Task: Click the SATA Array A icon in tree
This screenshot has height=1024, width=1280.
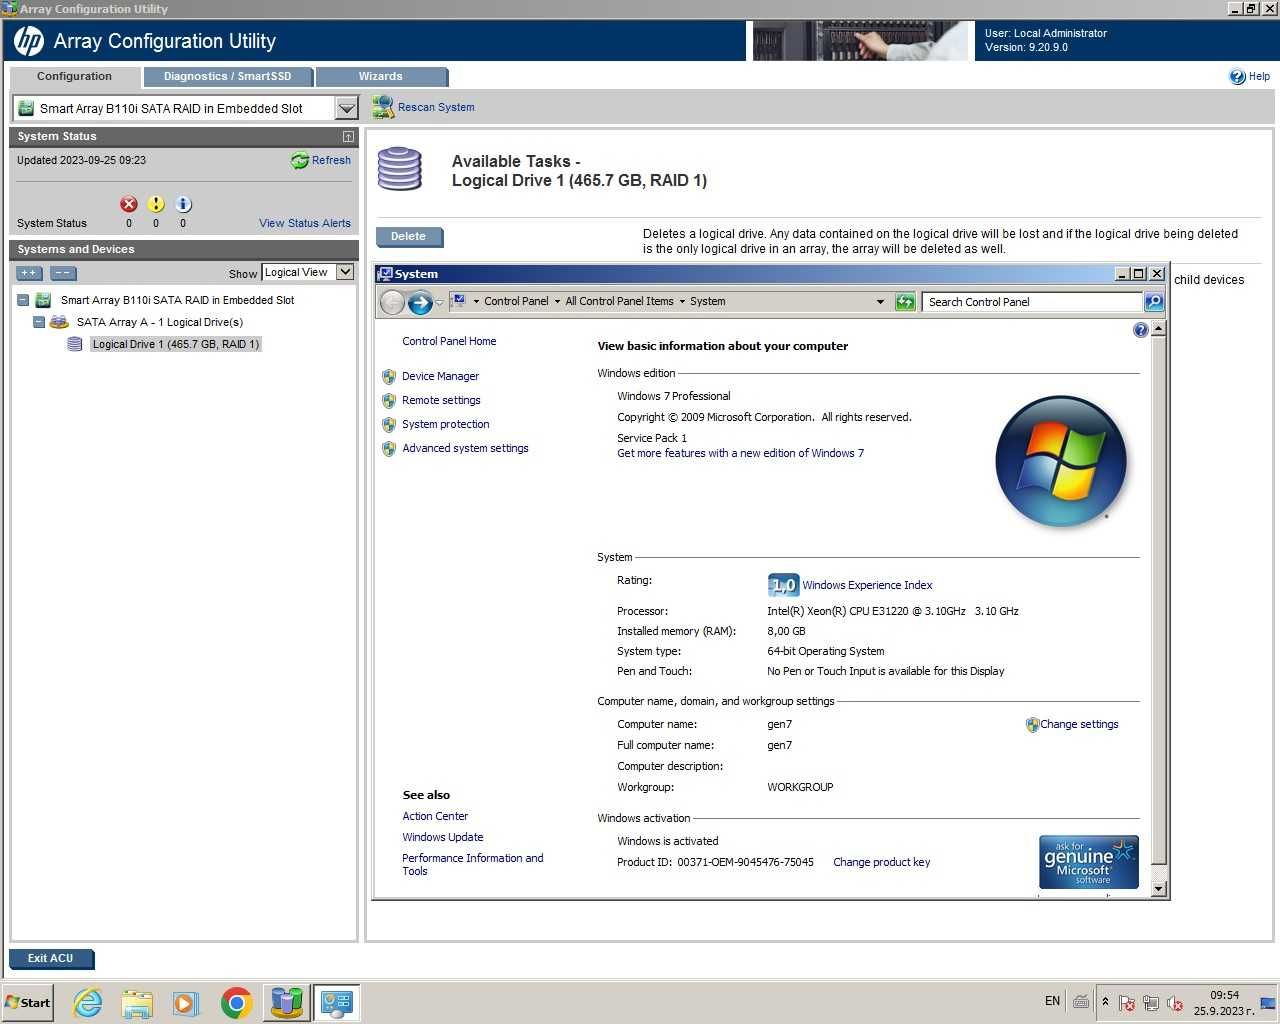Action: pos(59,322)
